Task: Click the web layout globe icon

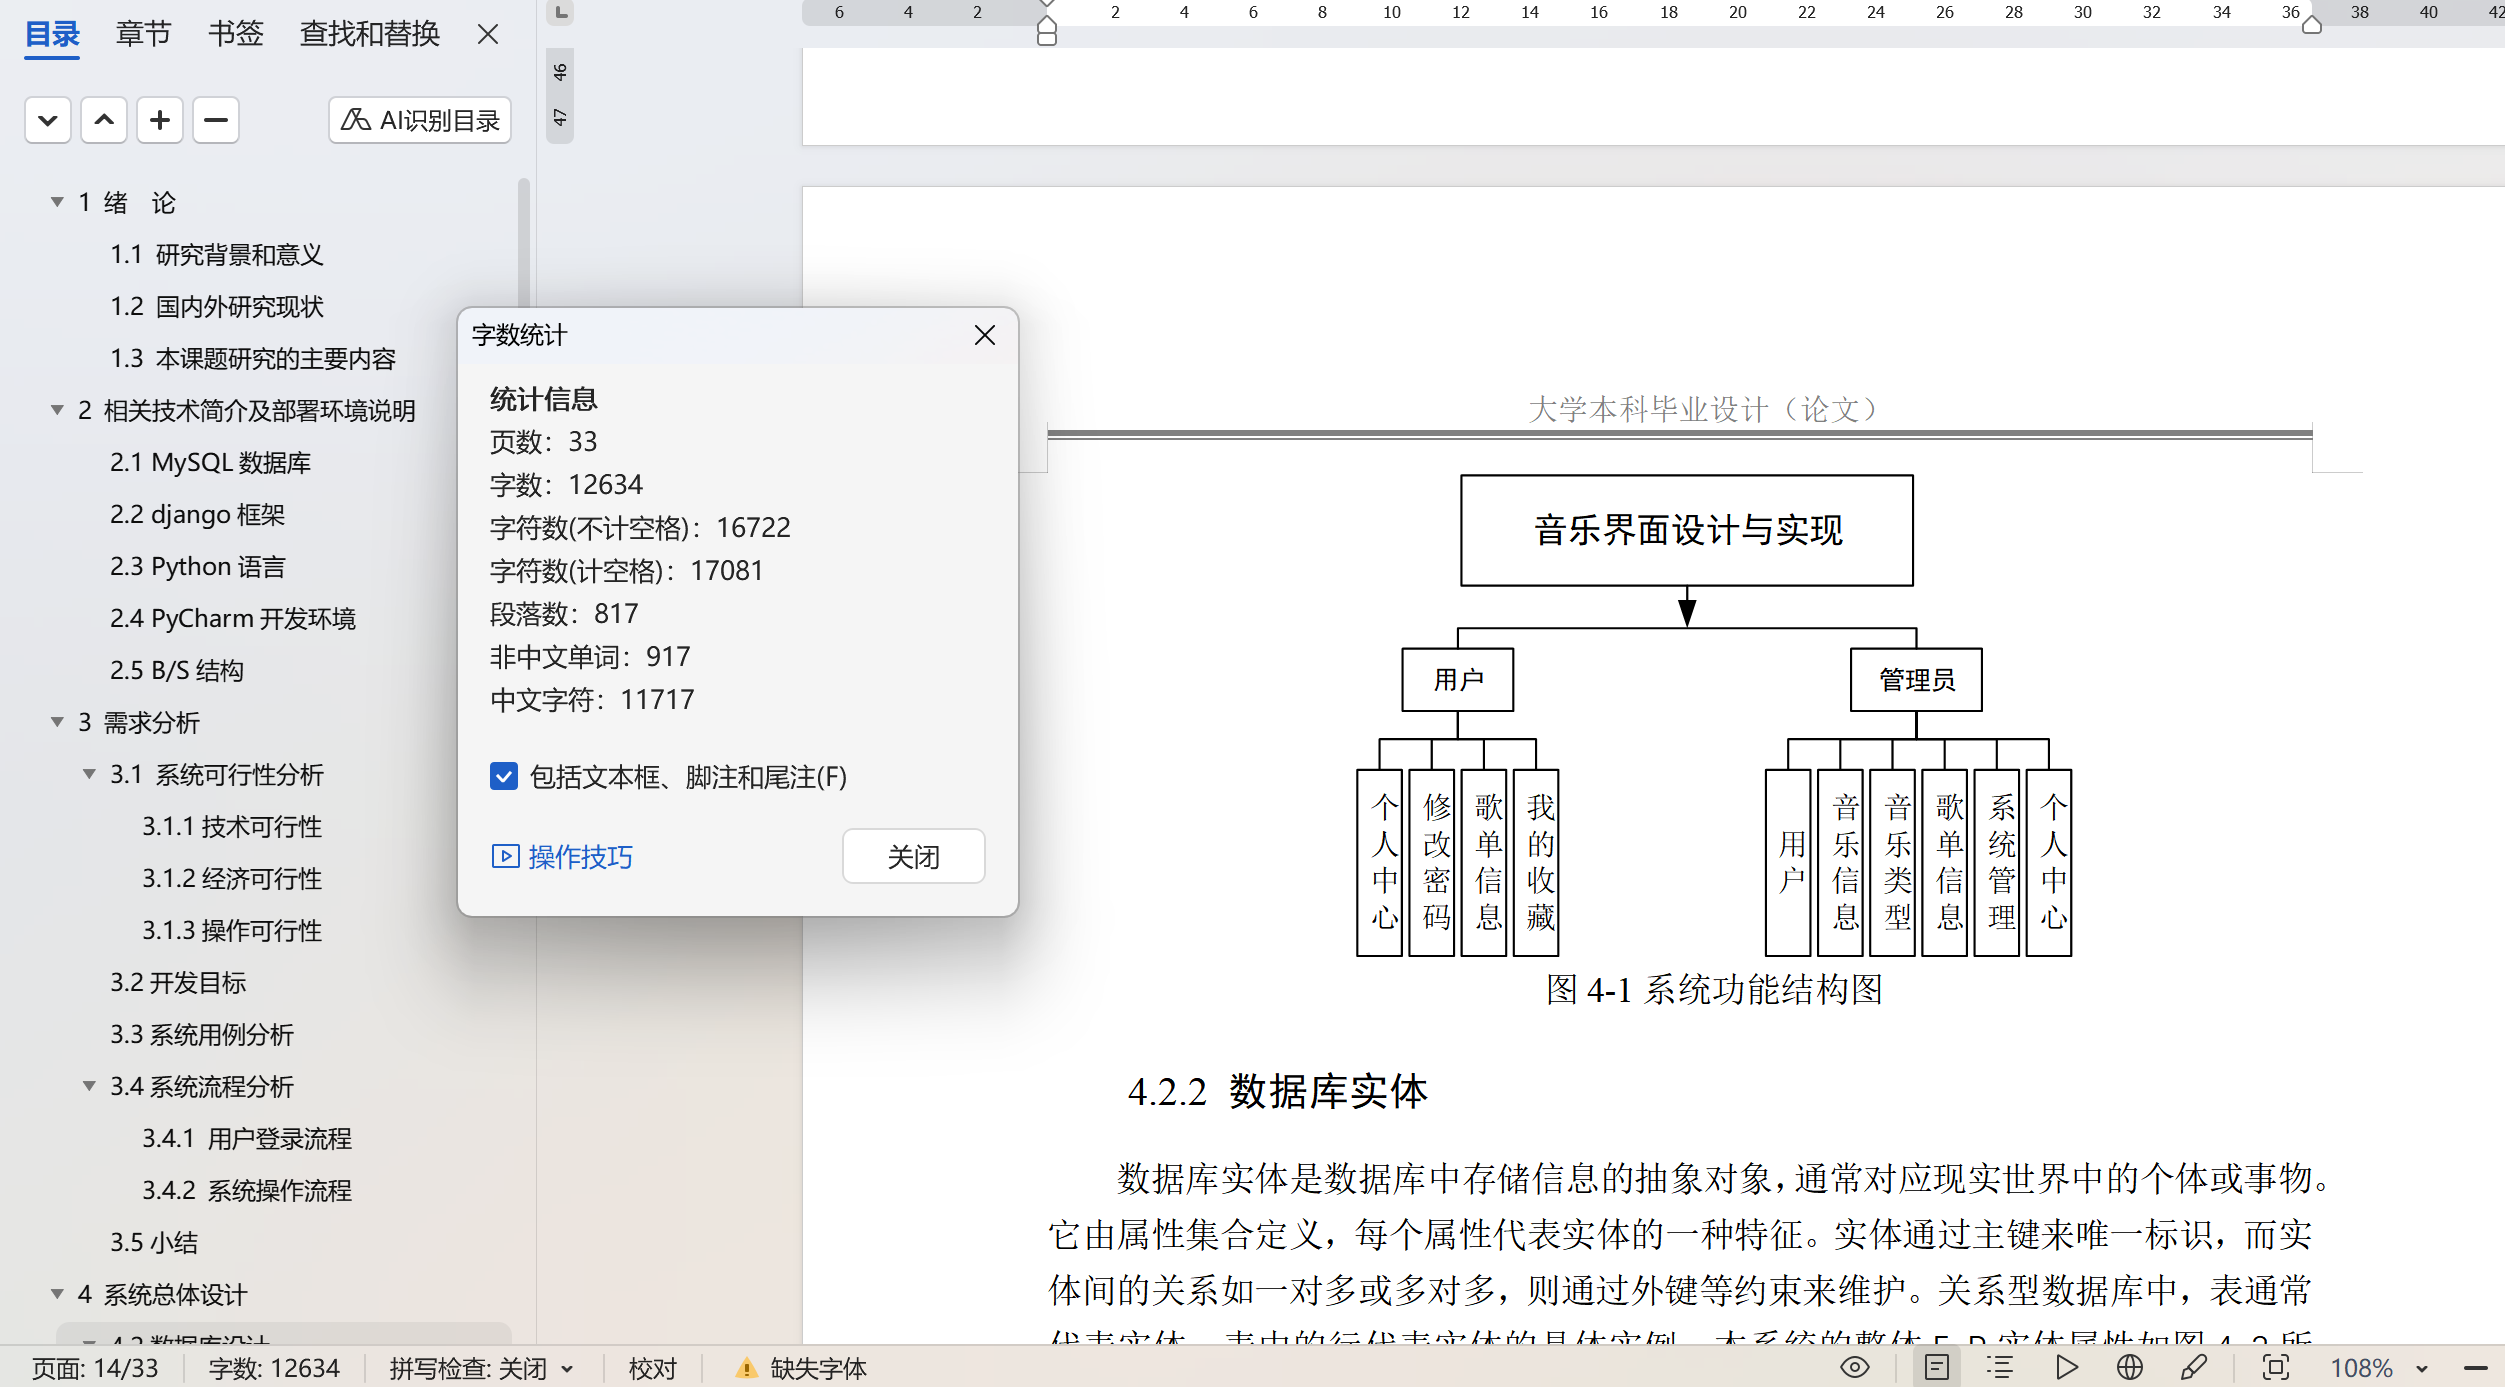Action: click(x=2130, y=1367)
